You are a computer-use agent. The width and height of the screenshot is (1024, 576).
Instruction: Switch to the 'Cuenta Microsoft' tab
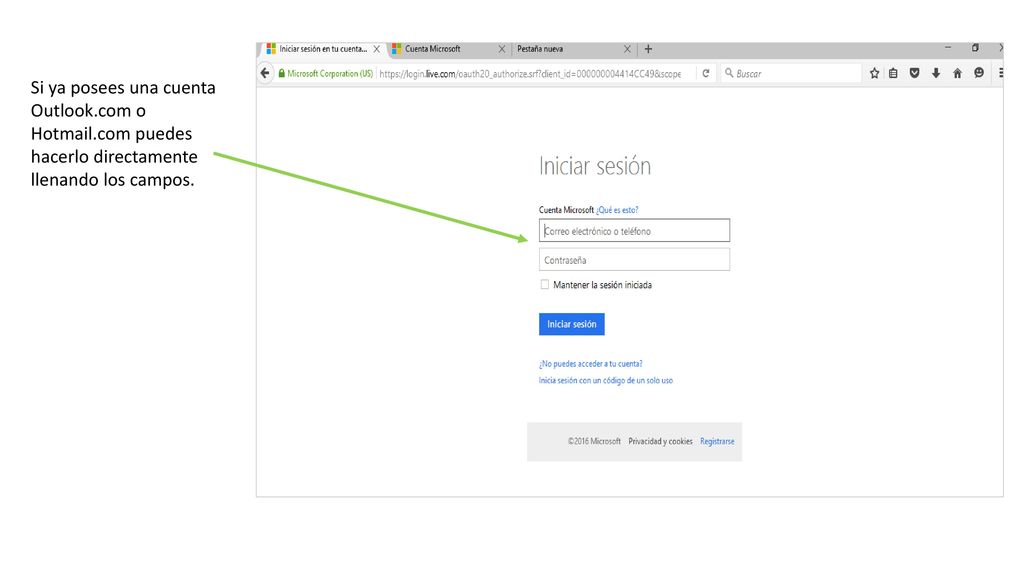click(432, 49)
